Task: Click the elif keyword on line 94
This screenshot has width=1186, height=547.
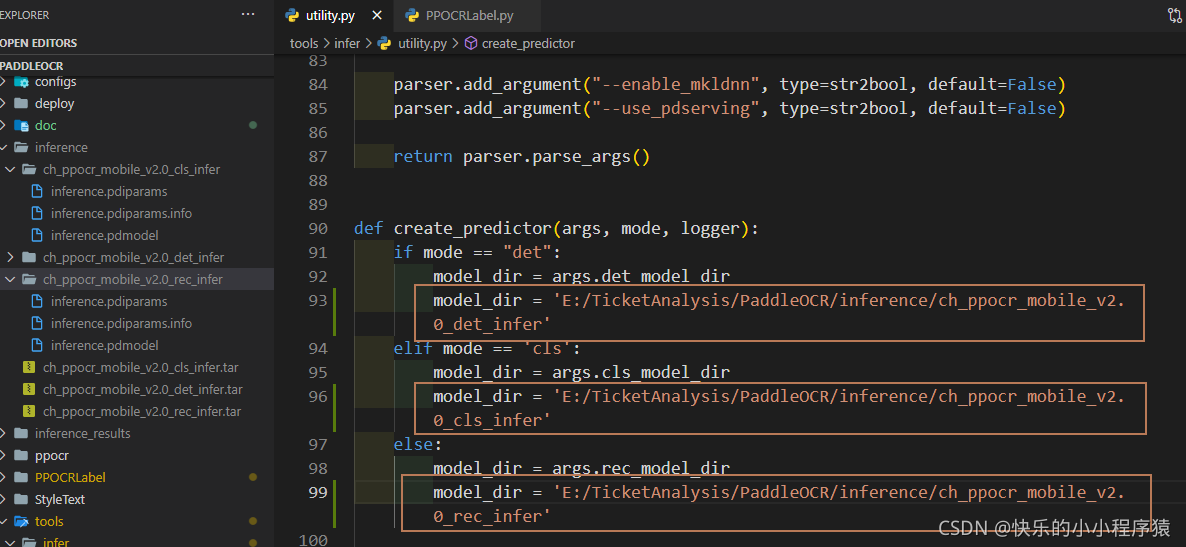Action: [x=413, y=349]
